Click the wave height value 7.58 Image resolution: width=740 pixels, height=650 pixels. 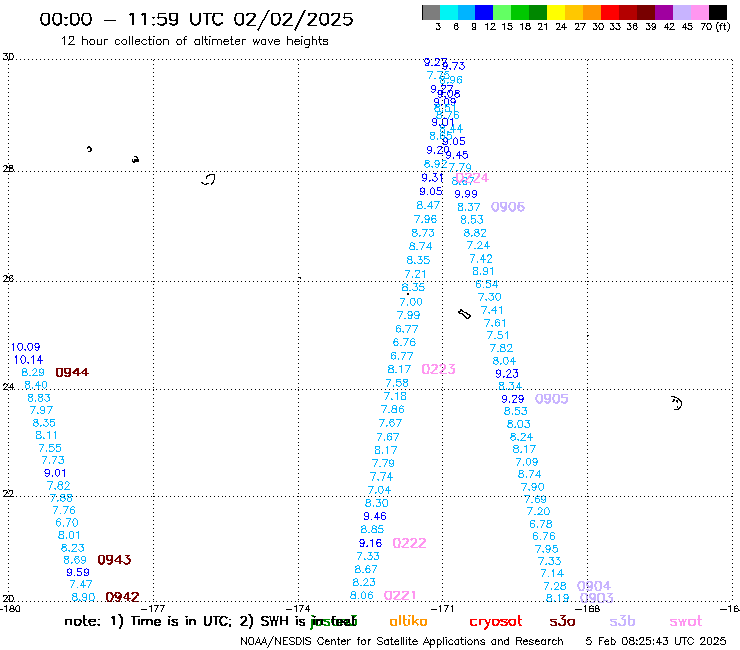[397, 383]
